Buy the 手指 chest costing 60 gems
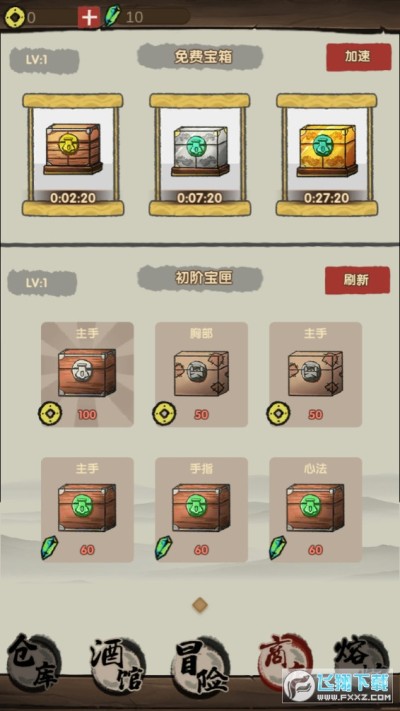The width and height of the screenshot is (400, 711). click(x=201, y=510)
